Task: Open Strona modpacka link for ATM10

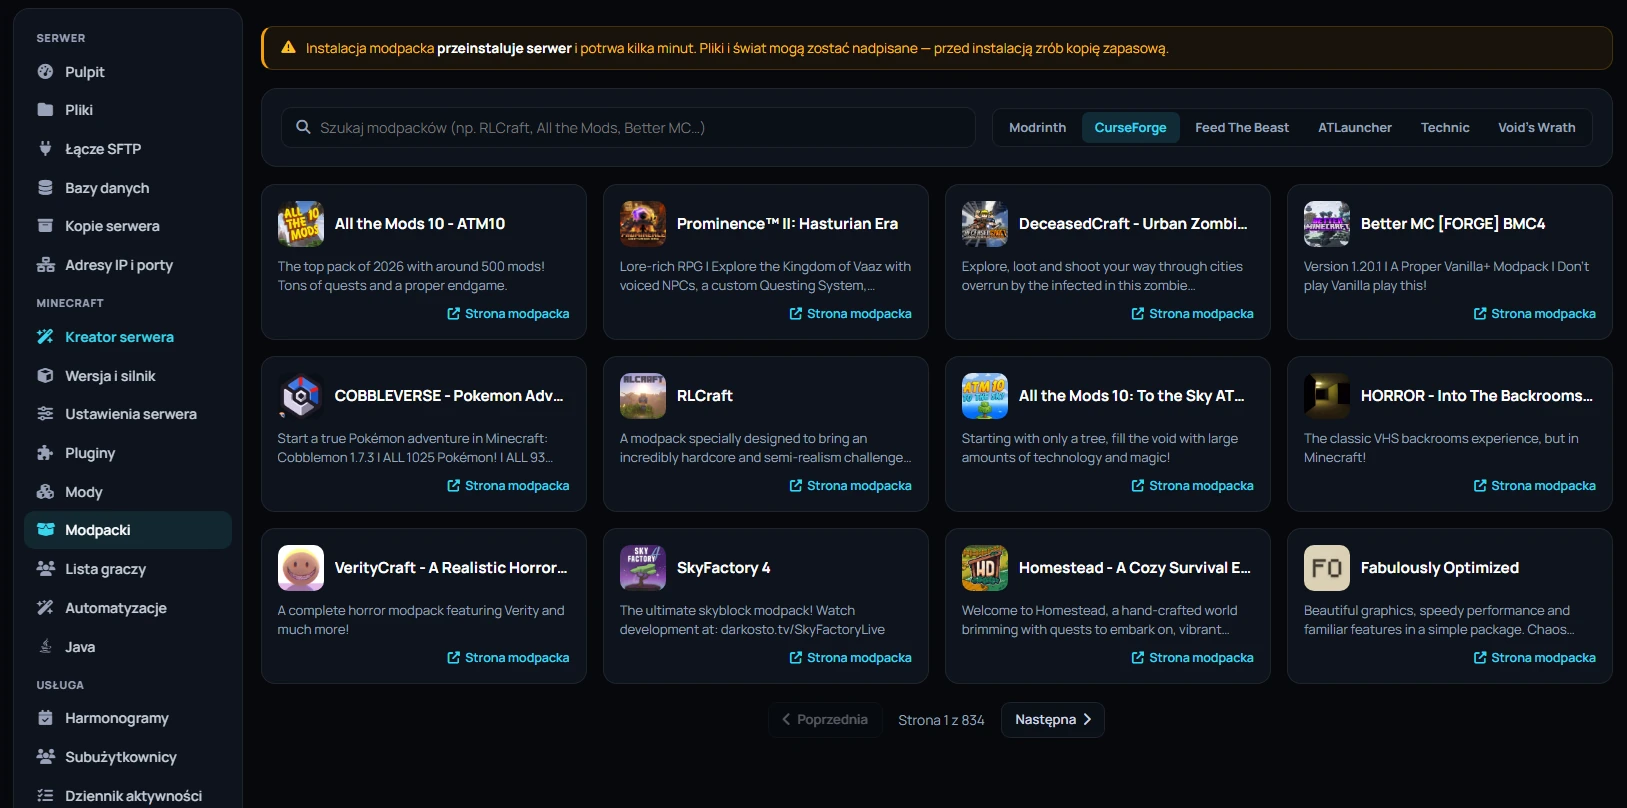Action: (508, 314)
